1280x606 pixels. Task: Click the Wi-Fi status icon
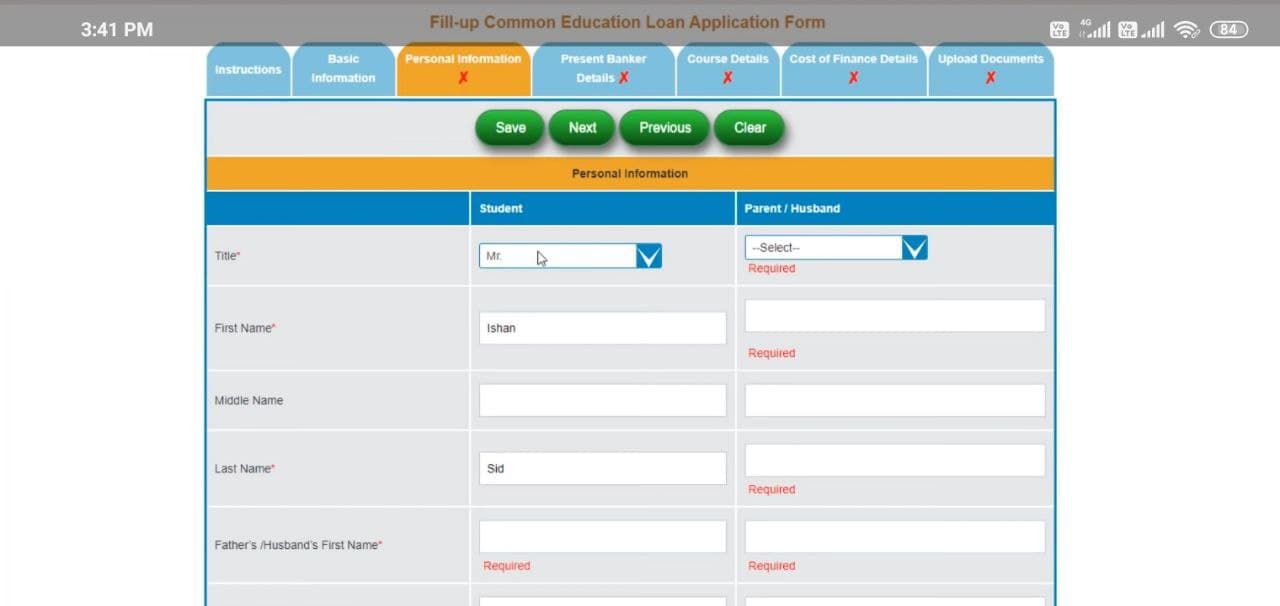click(x=1187, y=29)
